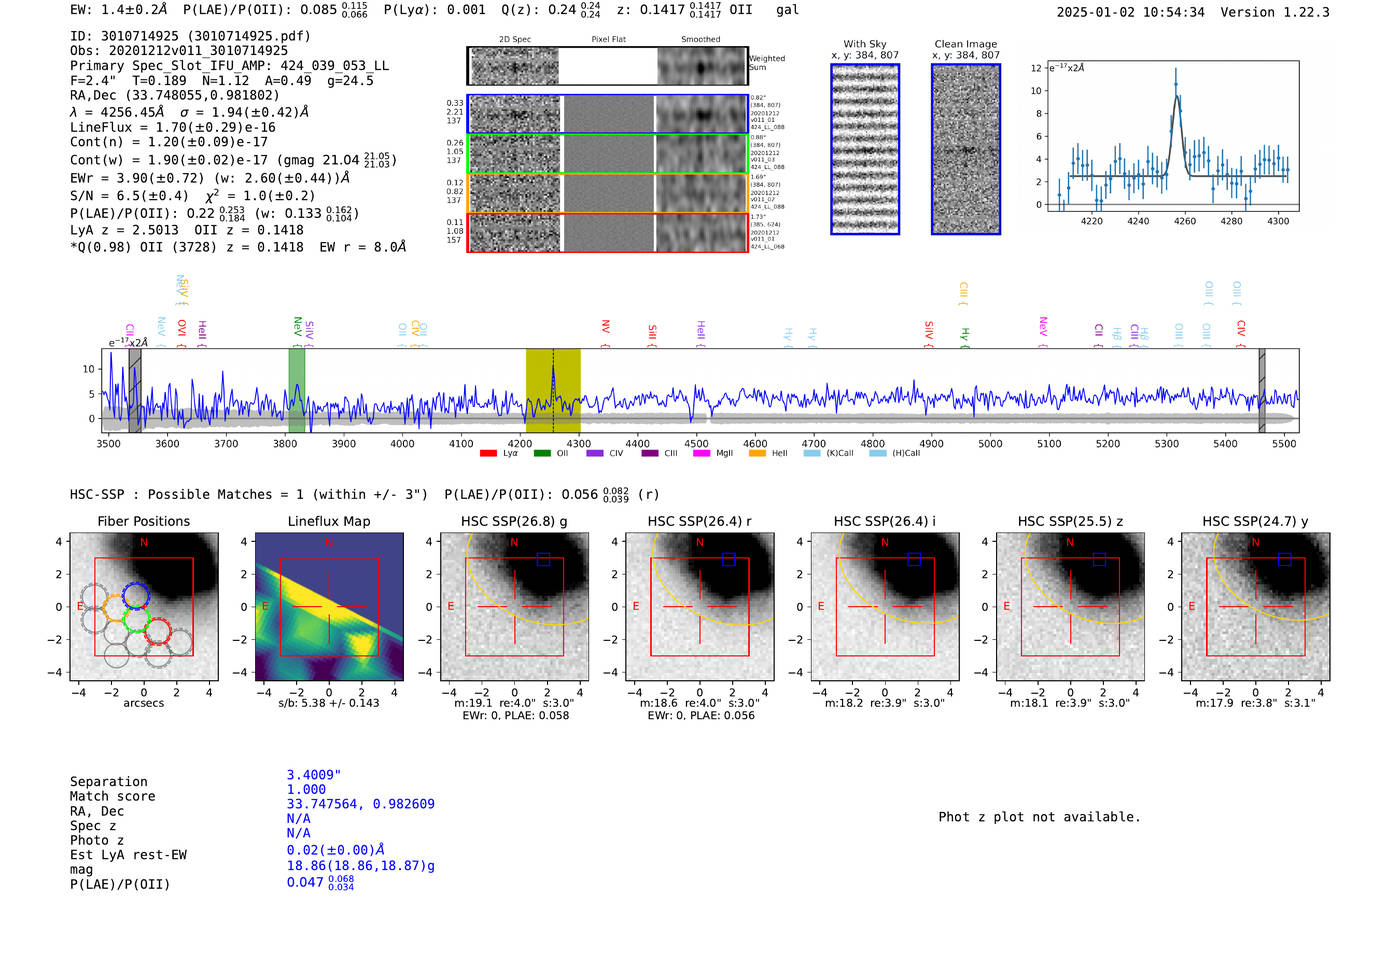Click the red OVI line label

[x=181, y=333]
